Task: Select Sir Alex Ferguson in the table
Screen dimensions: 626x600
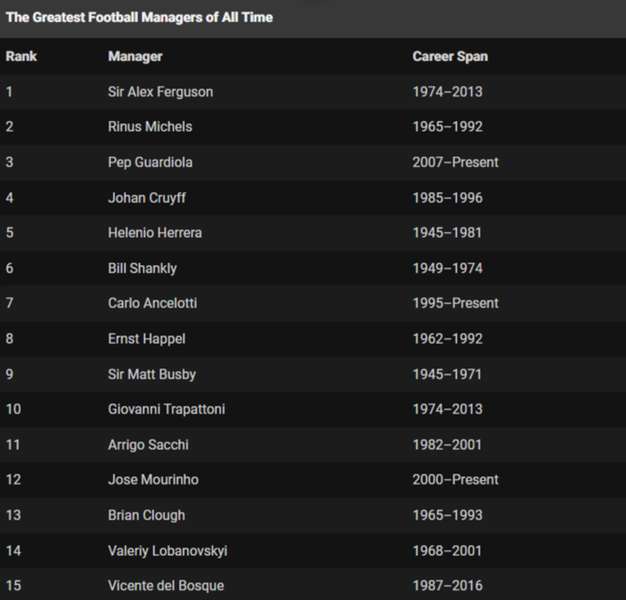Action: pos(160,92)
